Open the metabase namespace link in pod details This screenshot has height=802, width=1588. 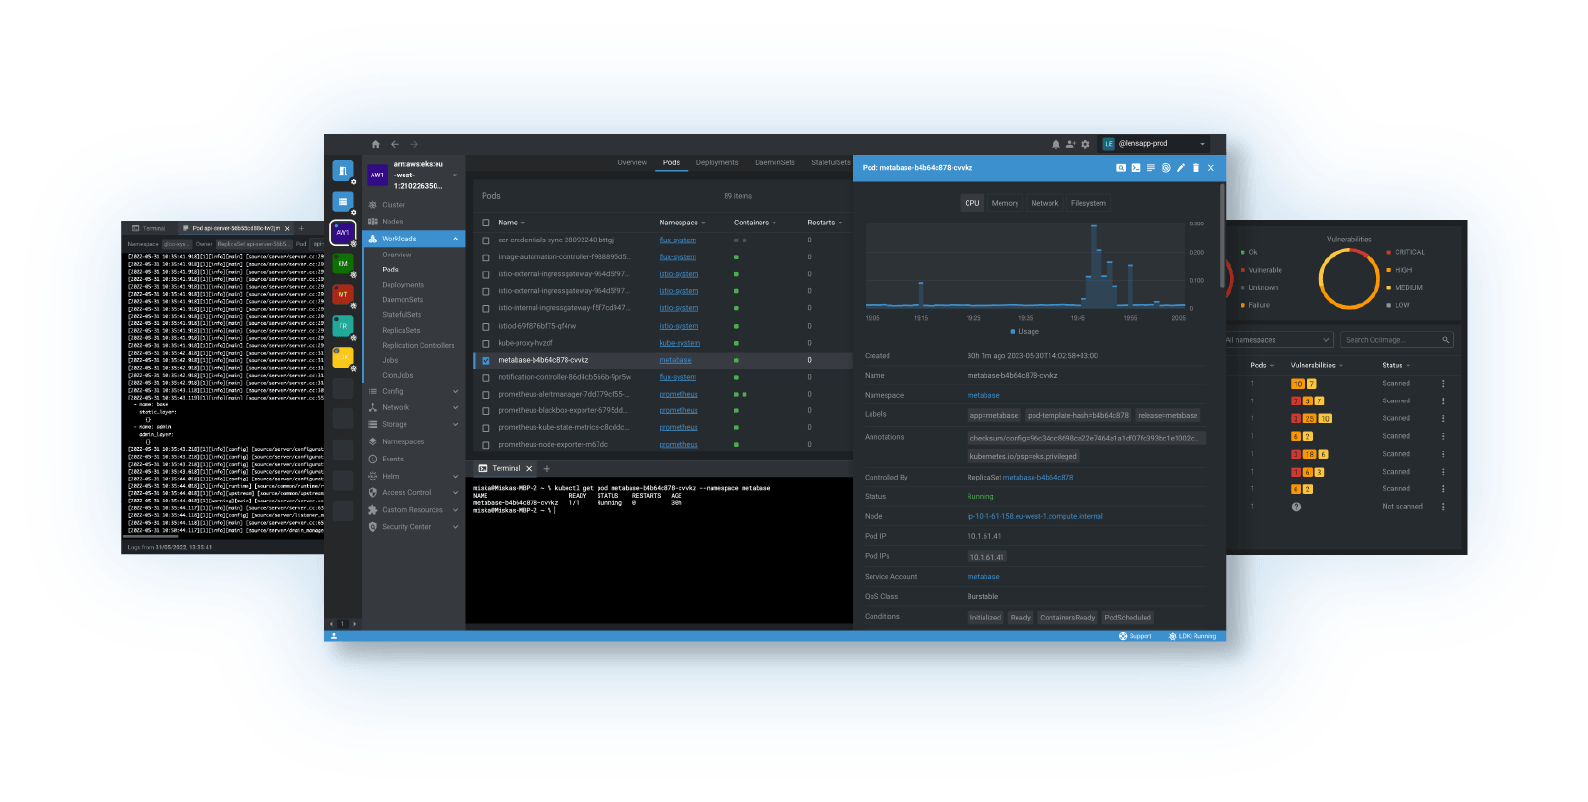coord(983,396)
